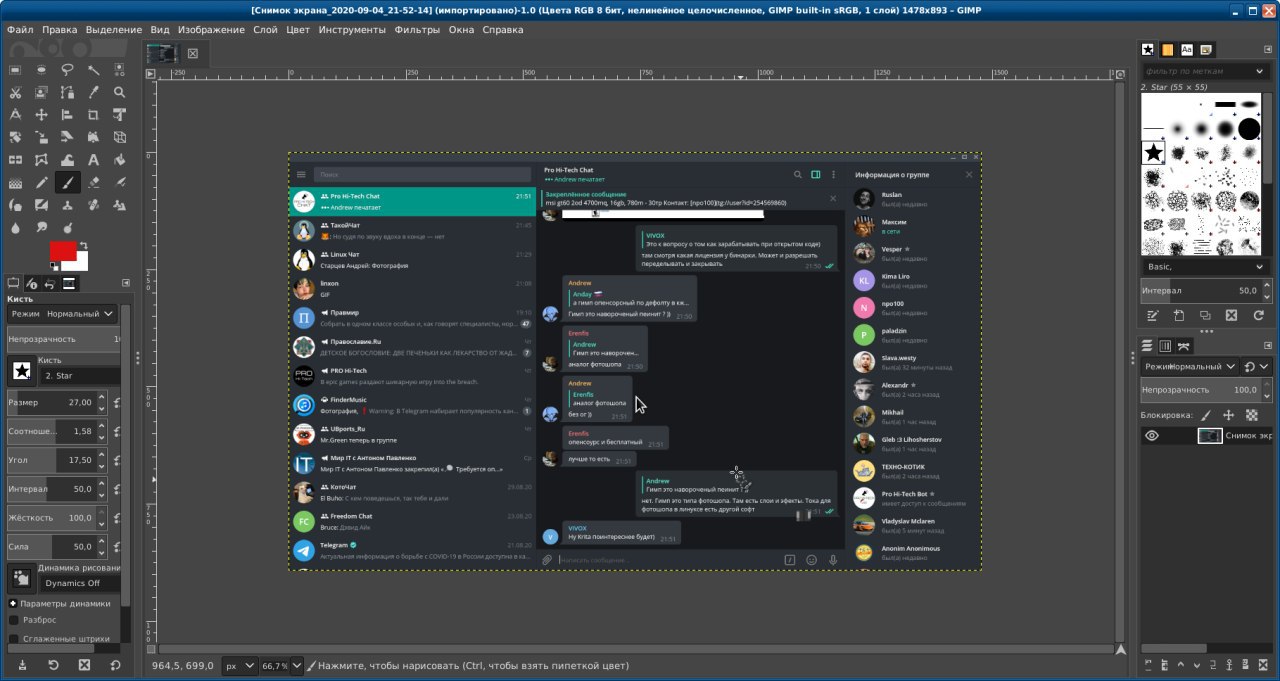
Task: Select the Heal bandage tool
Action: pos(93,205)
